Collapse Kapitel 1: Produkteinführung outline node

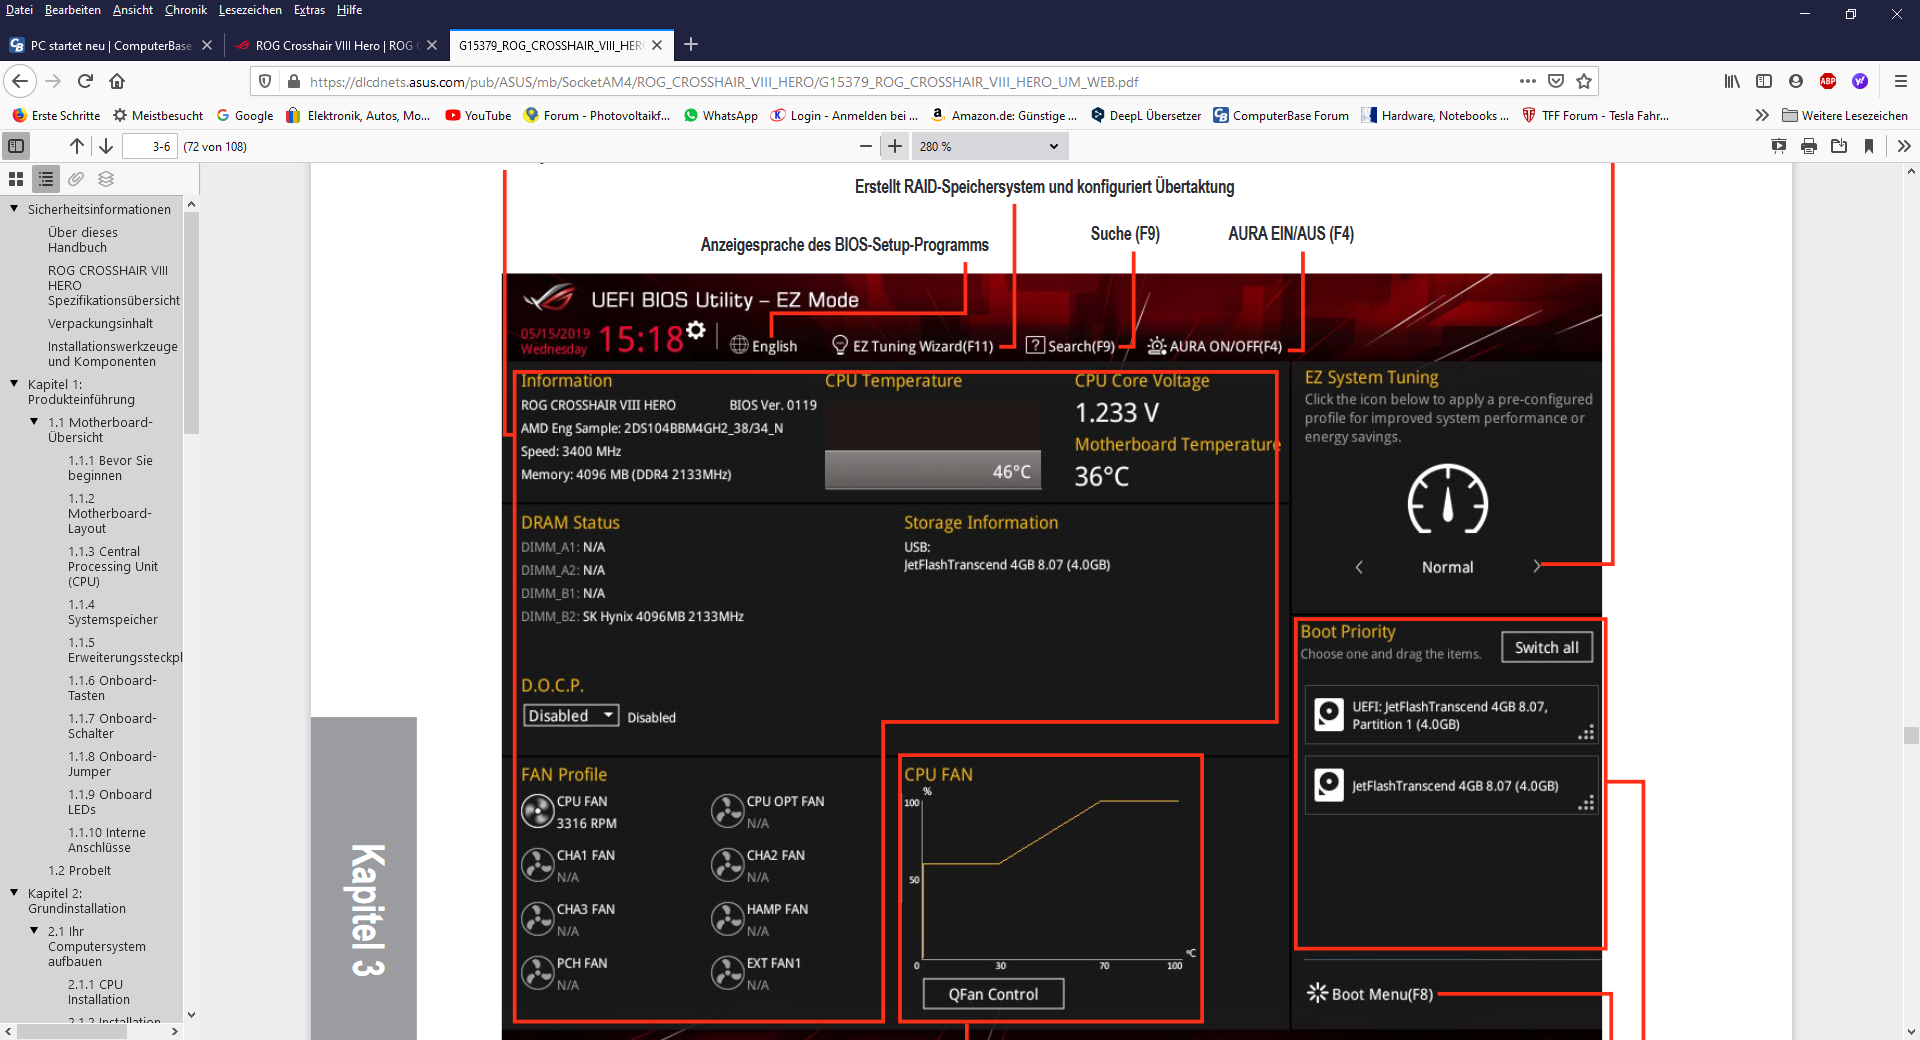tap(14, 384)
